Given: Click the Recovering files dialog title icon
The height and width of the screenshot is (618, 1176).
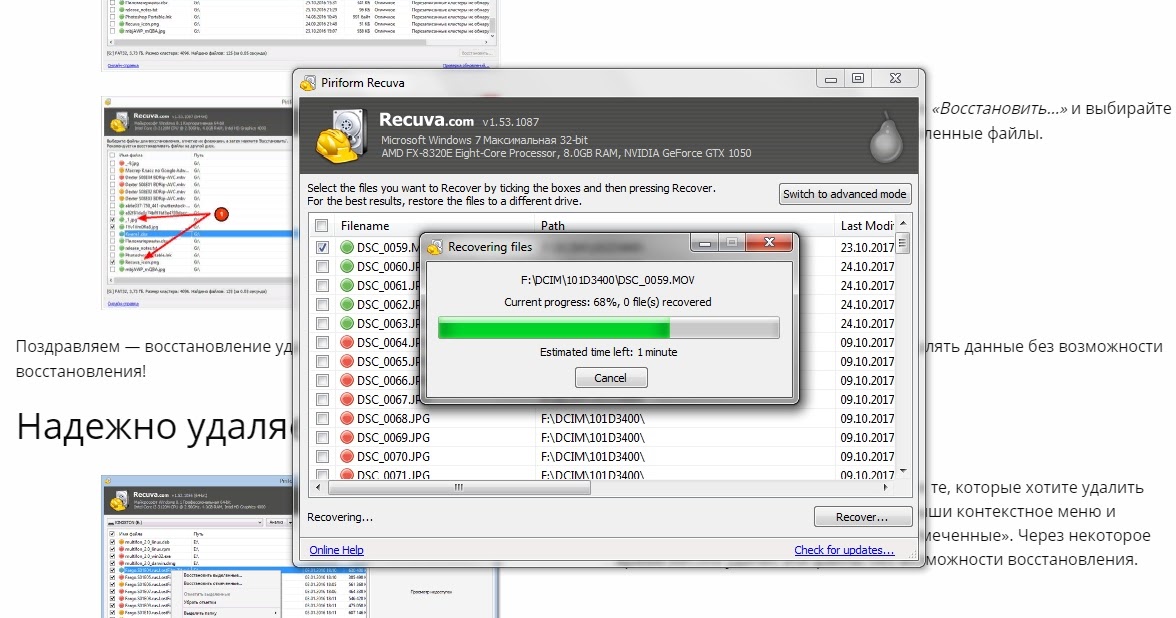Looking at the screenshot, I should pyautogui.click(x=435, y=247).
